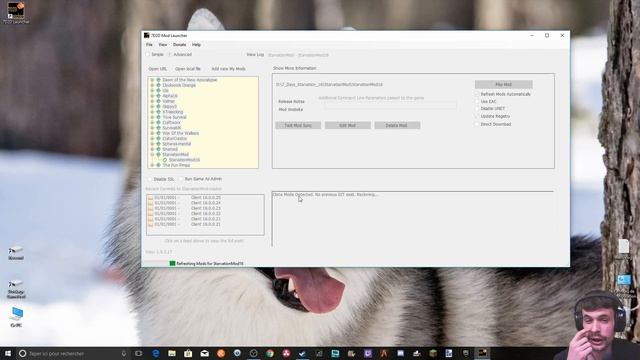Screen dimensions: 640x360
Task: Click the StarvationMod parent mod icon
Action: [158, 155]
